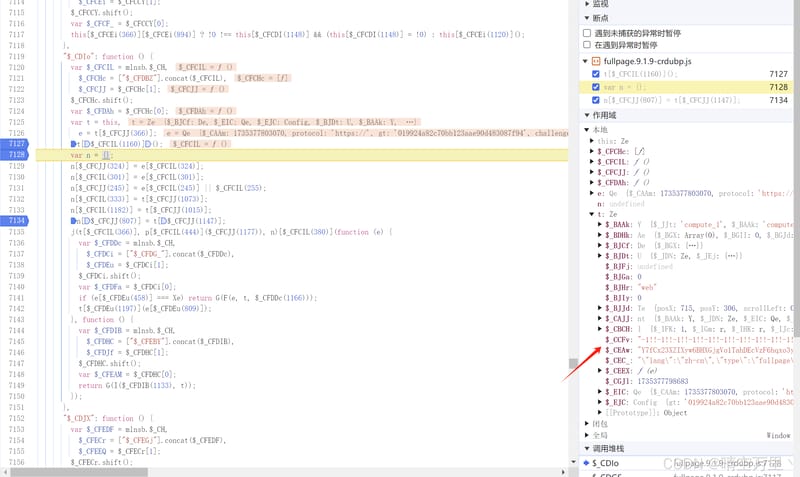Select the $_CDIo call stack frame

coord(686,463)
